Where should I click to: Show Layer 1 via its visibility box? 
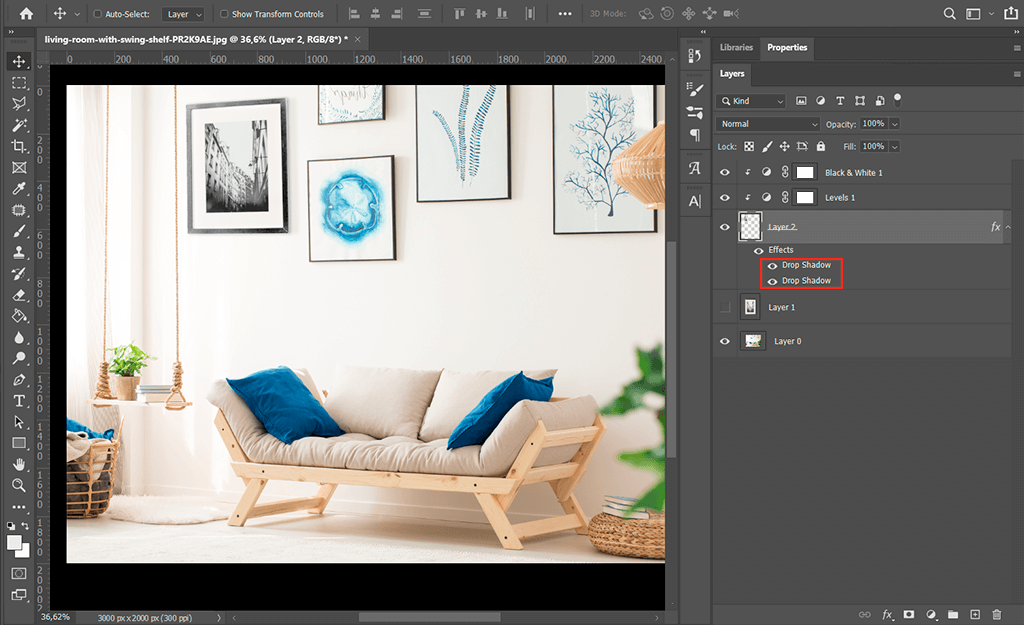(725, 307)
